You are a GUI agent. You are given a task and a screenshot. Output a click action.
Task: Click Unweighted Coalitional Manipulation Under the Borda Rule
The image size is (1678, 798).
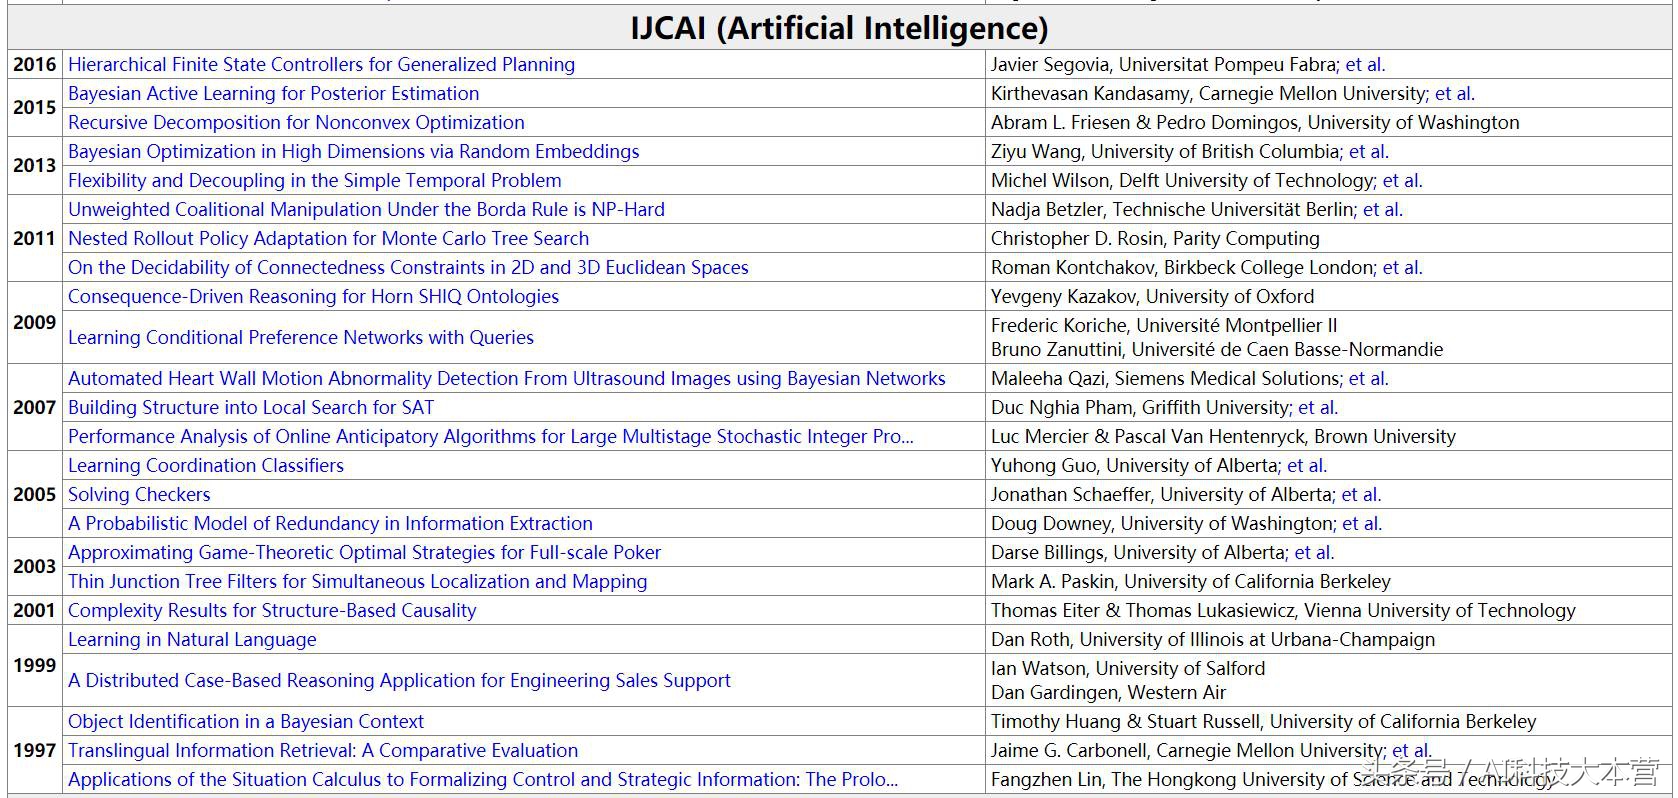(x=366, y=210)
